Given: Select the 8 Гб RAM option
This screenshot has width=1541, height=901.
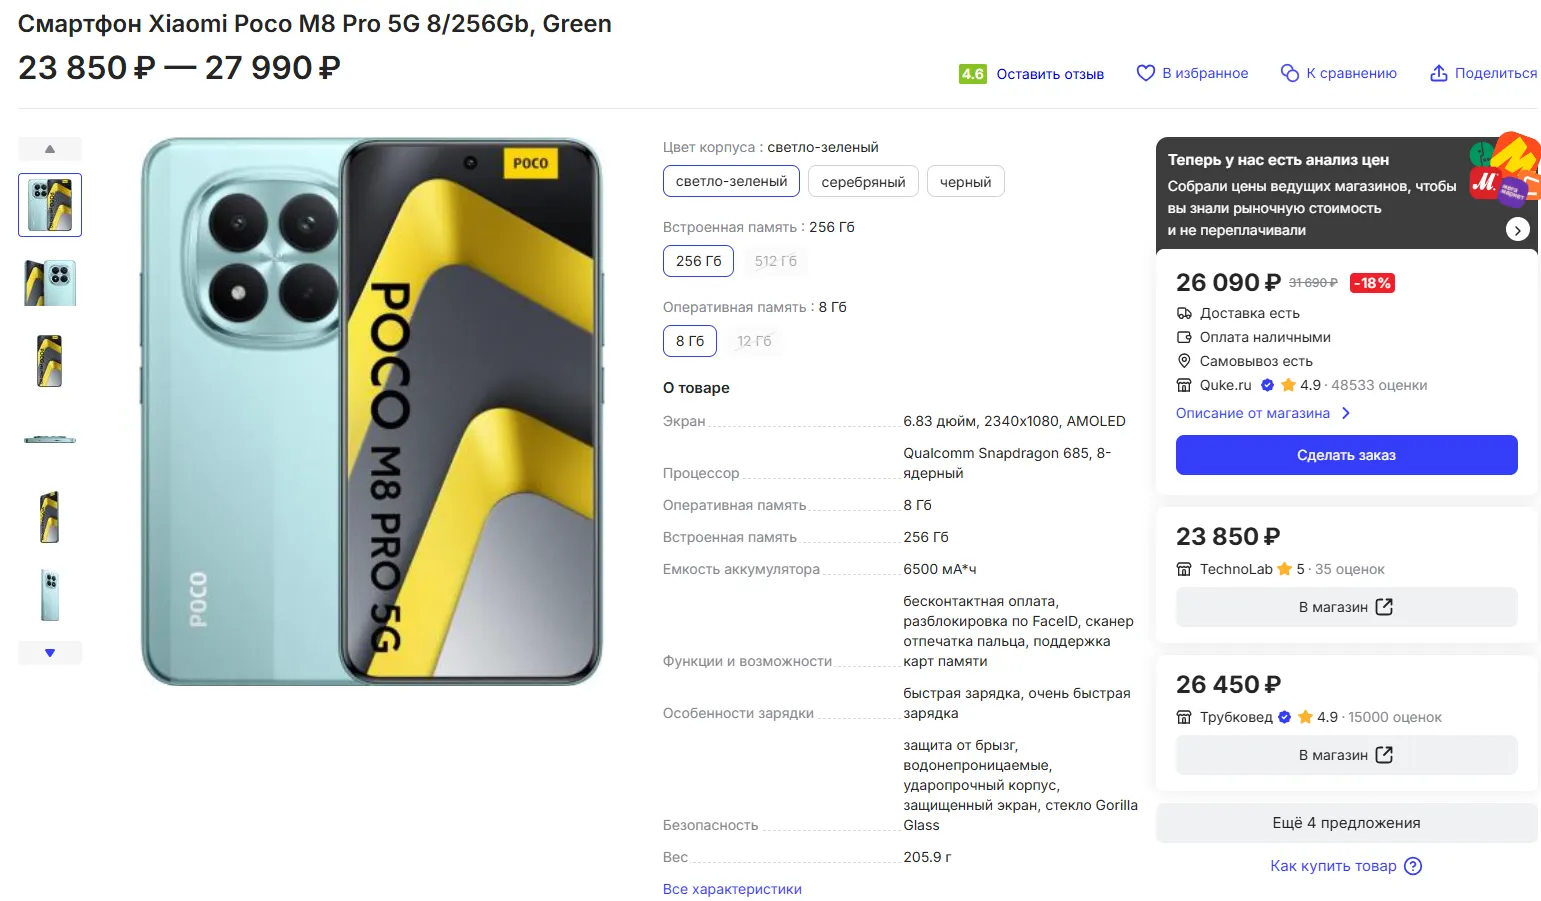Looking at the screenshot, I should 690,341.
